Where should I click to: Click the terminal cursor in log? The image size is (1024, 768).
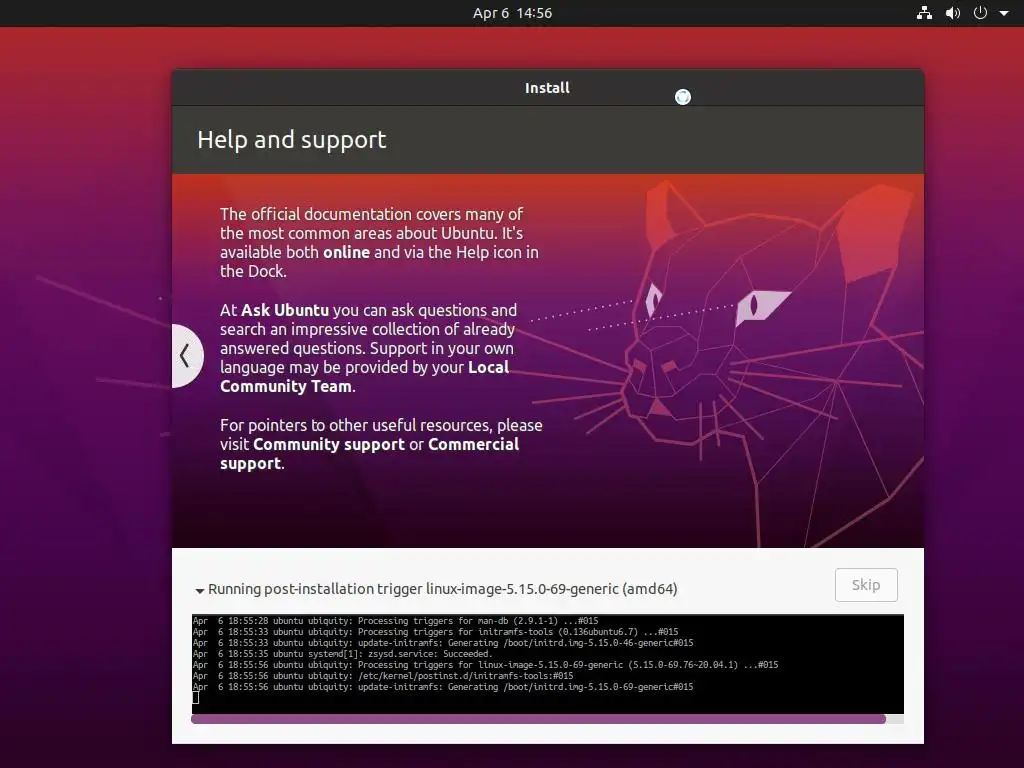click(x=195, y=697)
